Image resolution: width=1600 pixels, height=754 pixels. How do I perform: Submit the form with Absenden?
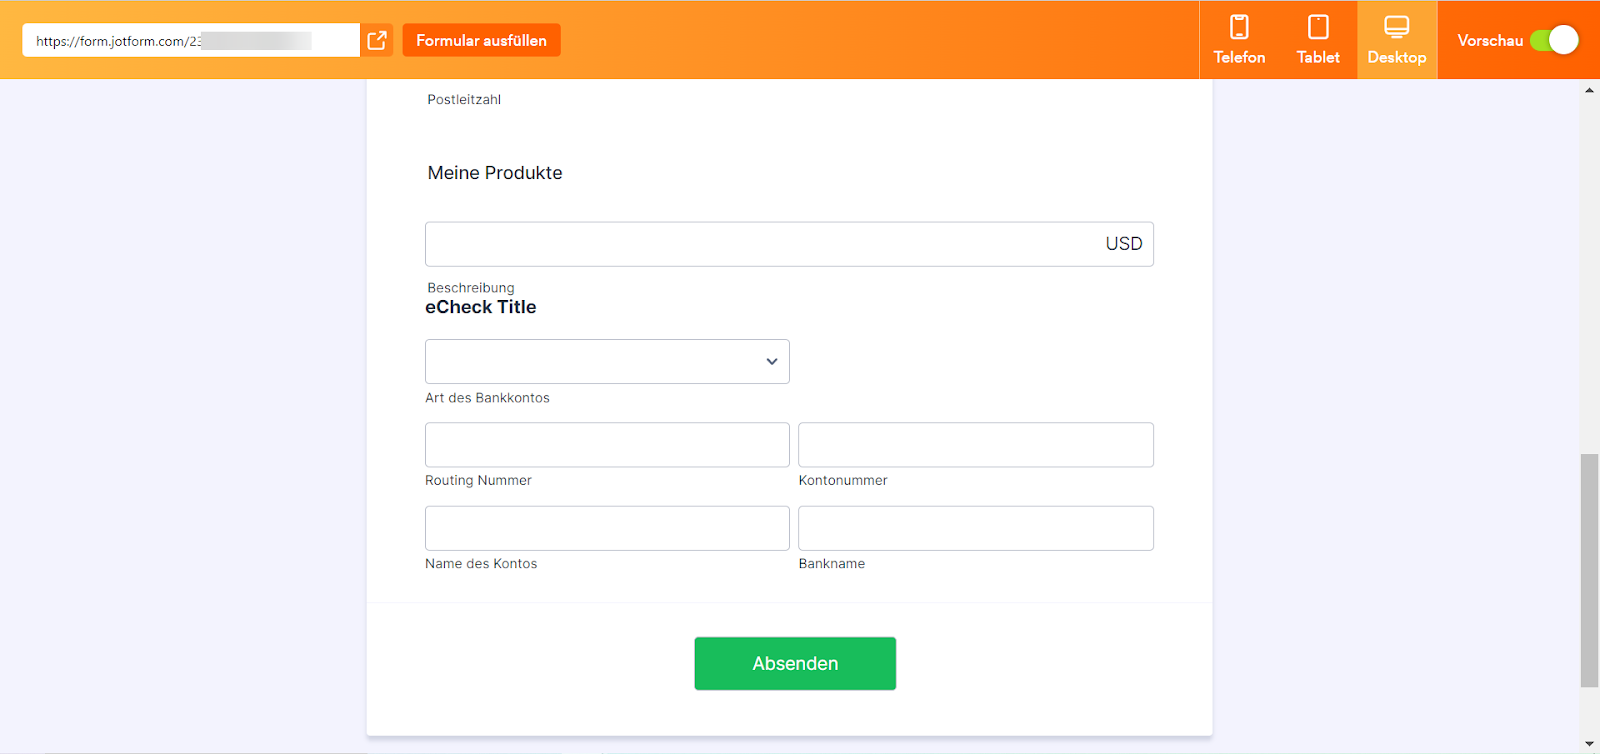click(795, 663)
